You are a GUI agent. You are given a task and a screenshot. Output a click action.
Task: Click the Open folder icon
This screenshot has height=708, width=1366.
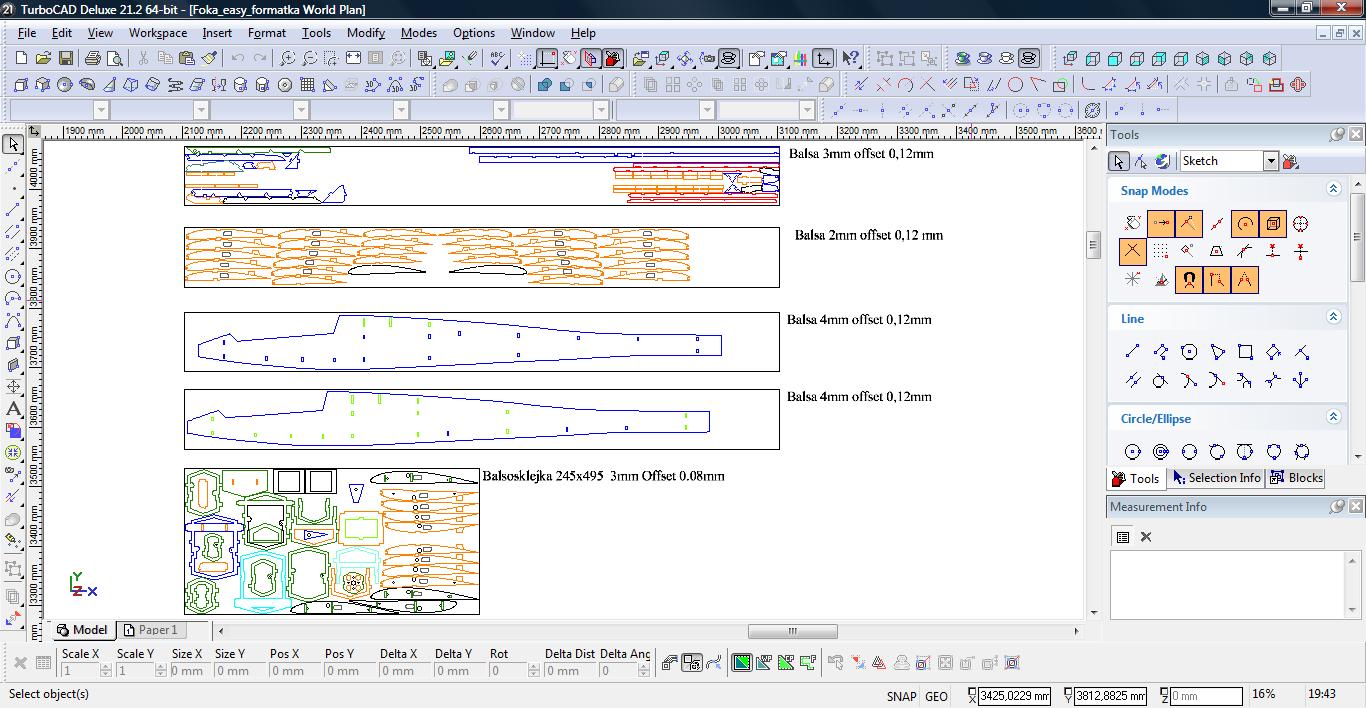coord(43,59)
